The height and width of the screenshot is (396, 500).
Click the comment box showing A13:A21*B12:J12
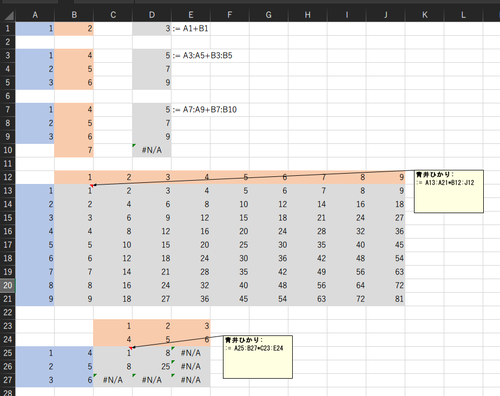click(449, 191)
